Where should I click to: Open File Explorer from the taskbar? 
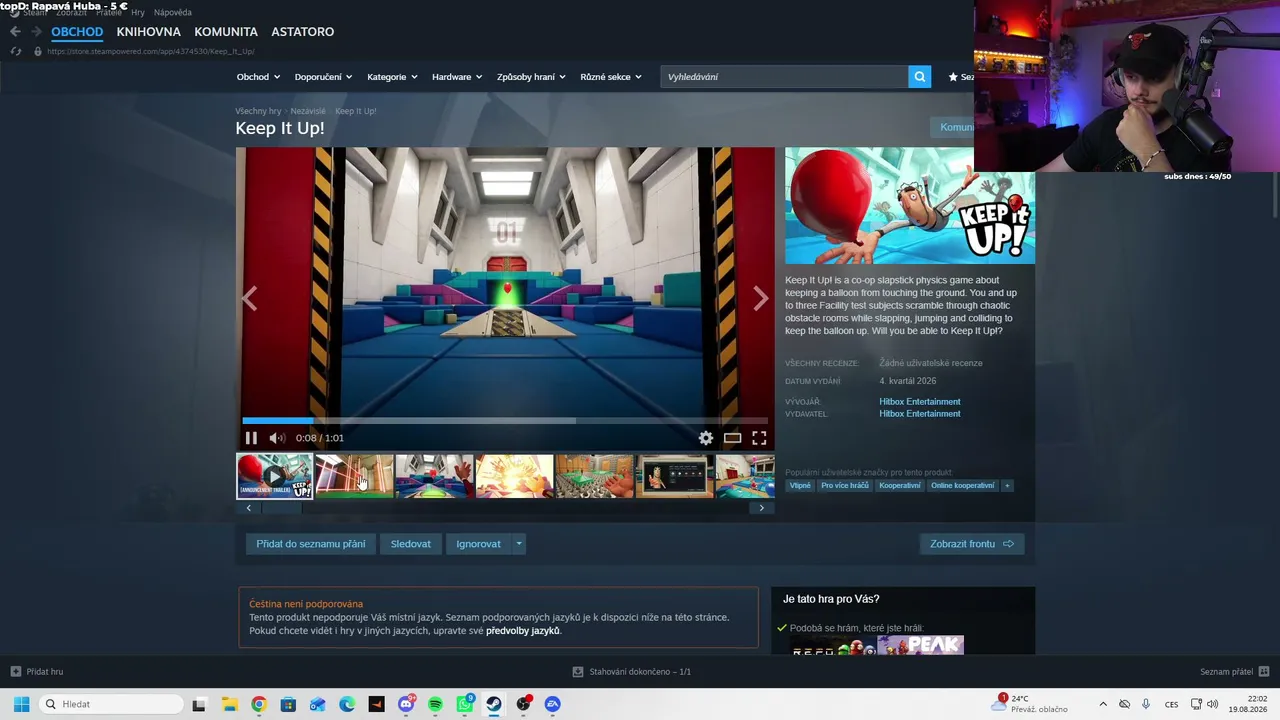pos(229,704)
